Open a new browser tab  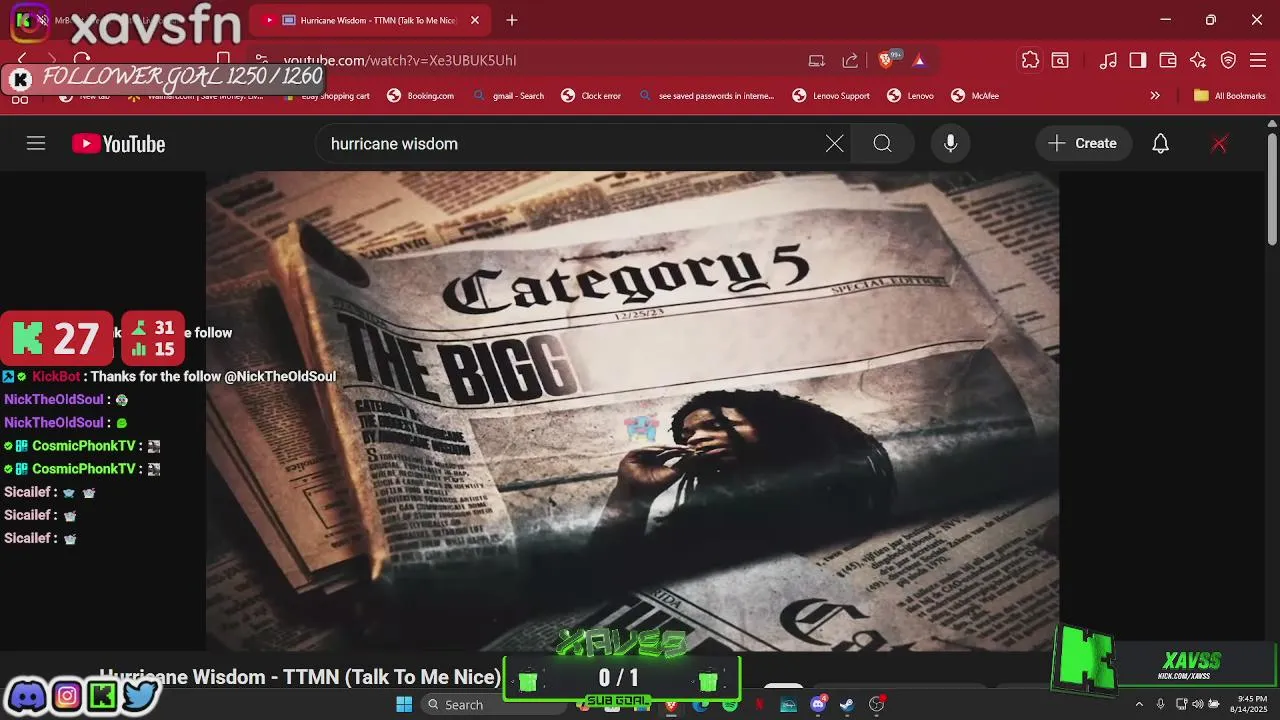coord(512,20)
